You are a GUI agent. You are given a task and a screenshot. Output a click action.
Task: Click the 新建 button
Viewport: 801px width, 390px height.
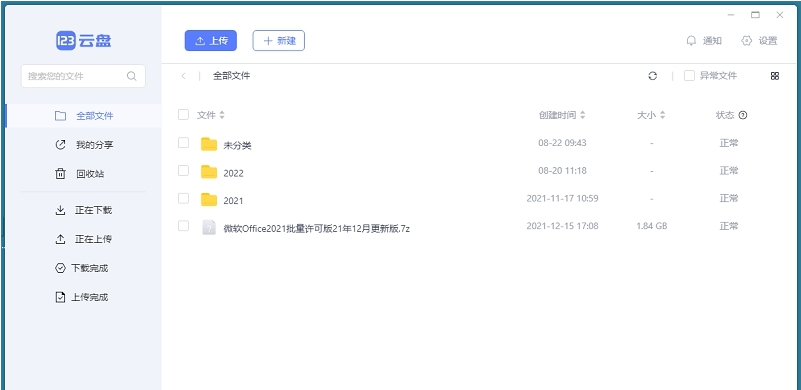click(278, 41)
